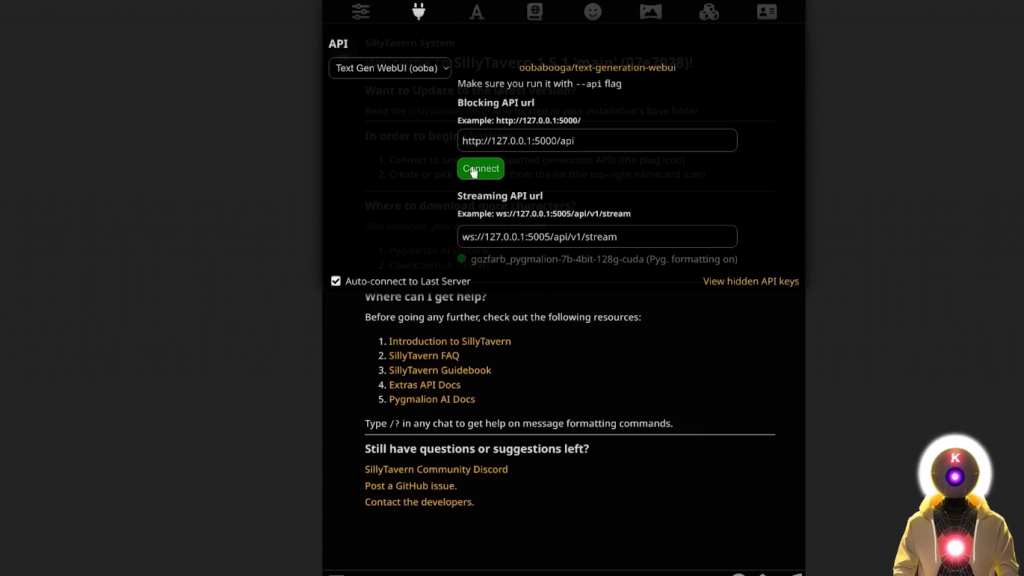1024x576 pixels.
Task: Click Post a GitHub issue link
Action: 411,485
